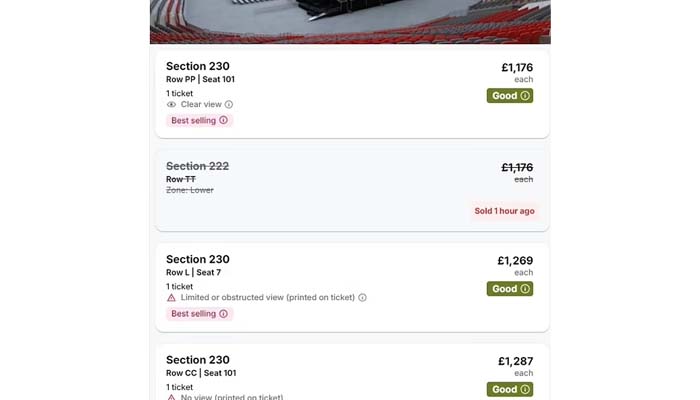Click the Good badge on Row L listing

[509, 289]
